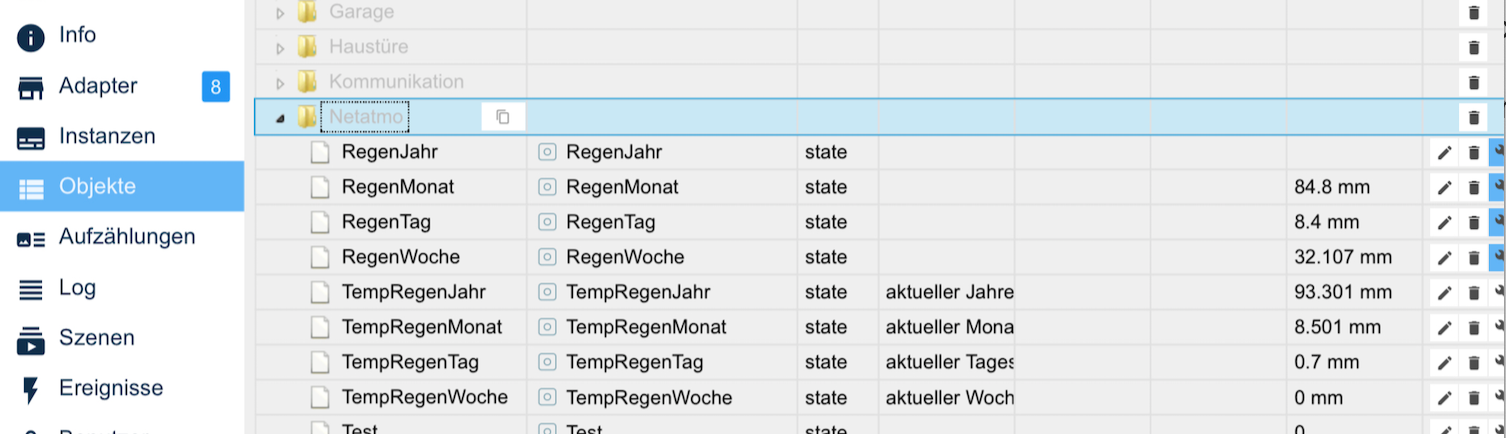Expand the Haustüre folder

coord(280,47)
